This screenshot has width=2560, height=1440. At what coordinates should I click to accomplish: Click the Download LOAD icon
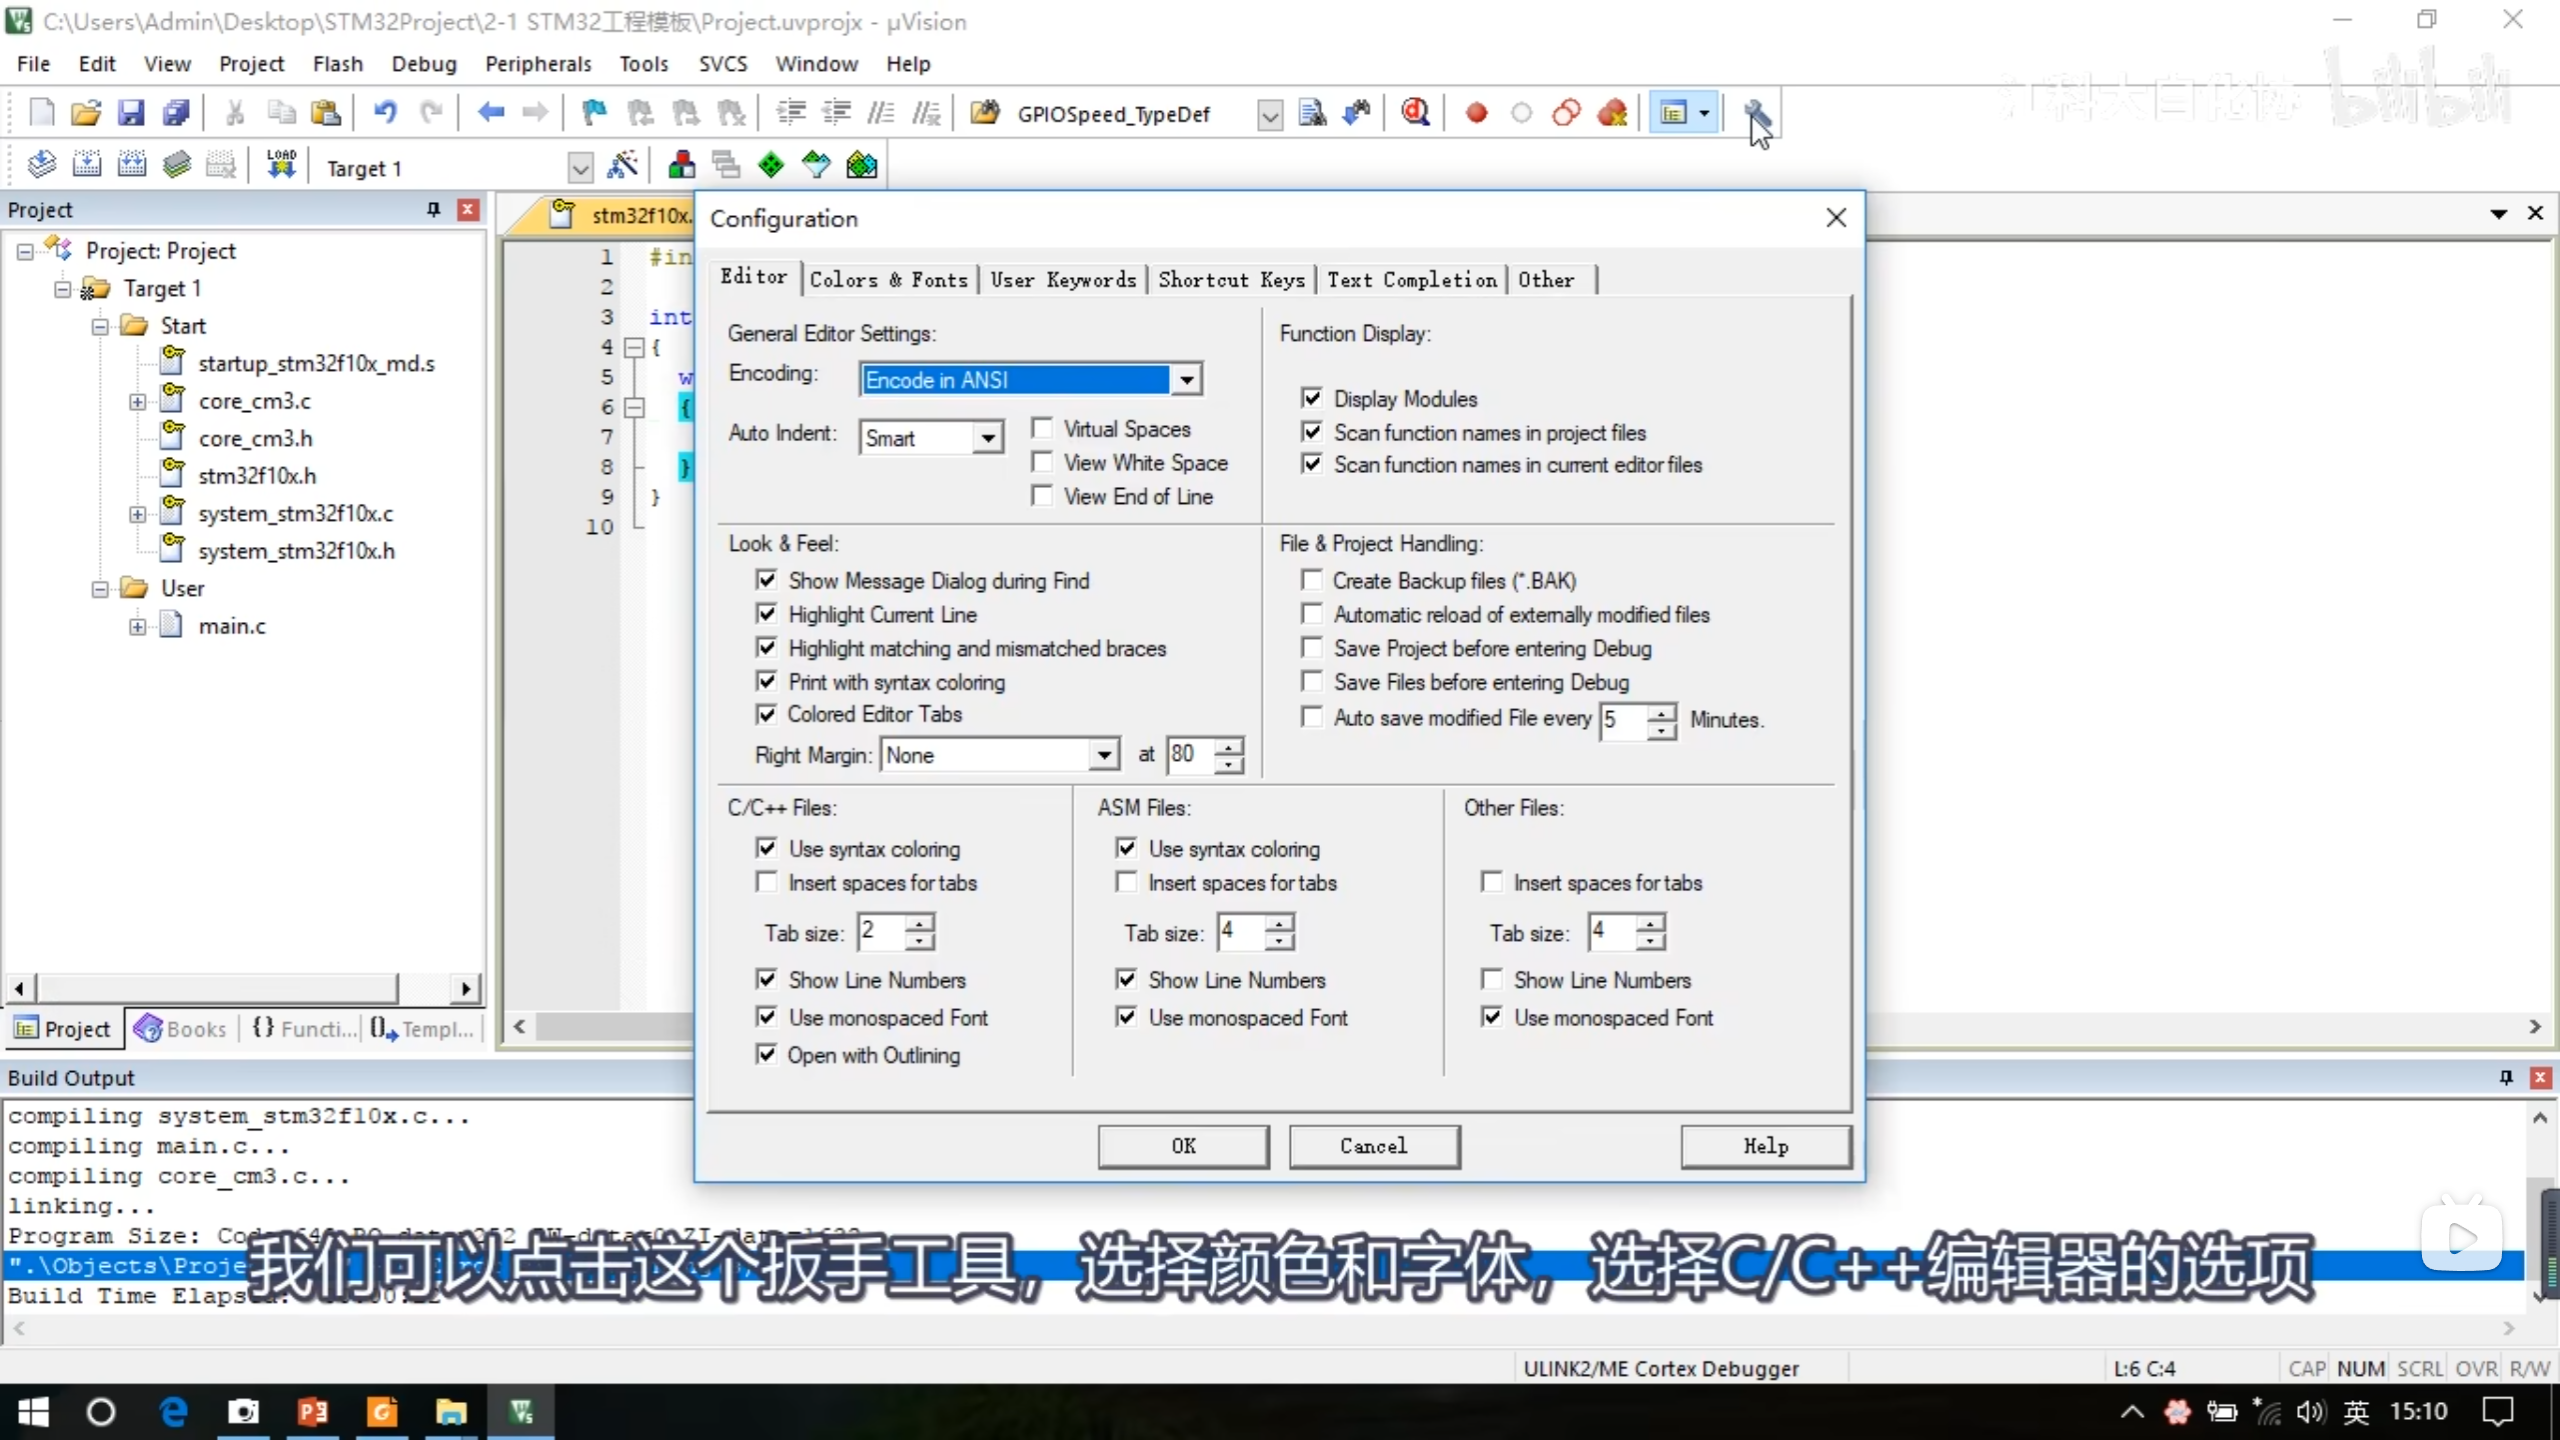tap(281, 166)
